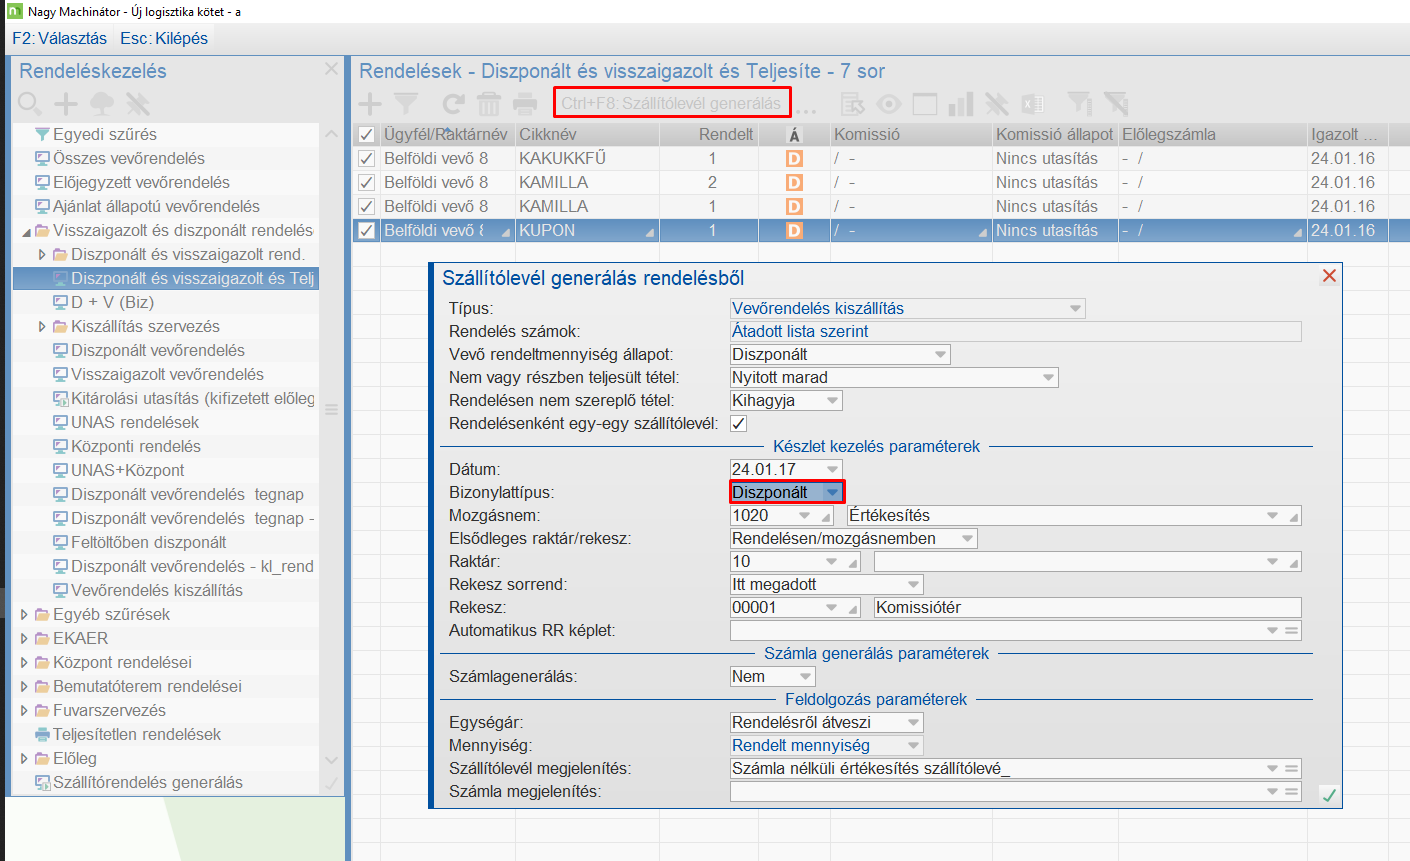Screen dimensions: 1410x861
Task: Open the Mennyiség dropdown
Action: click(914, 745)
